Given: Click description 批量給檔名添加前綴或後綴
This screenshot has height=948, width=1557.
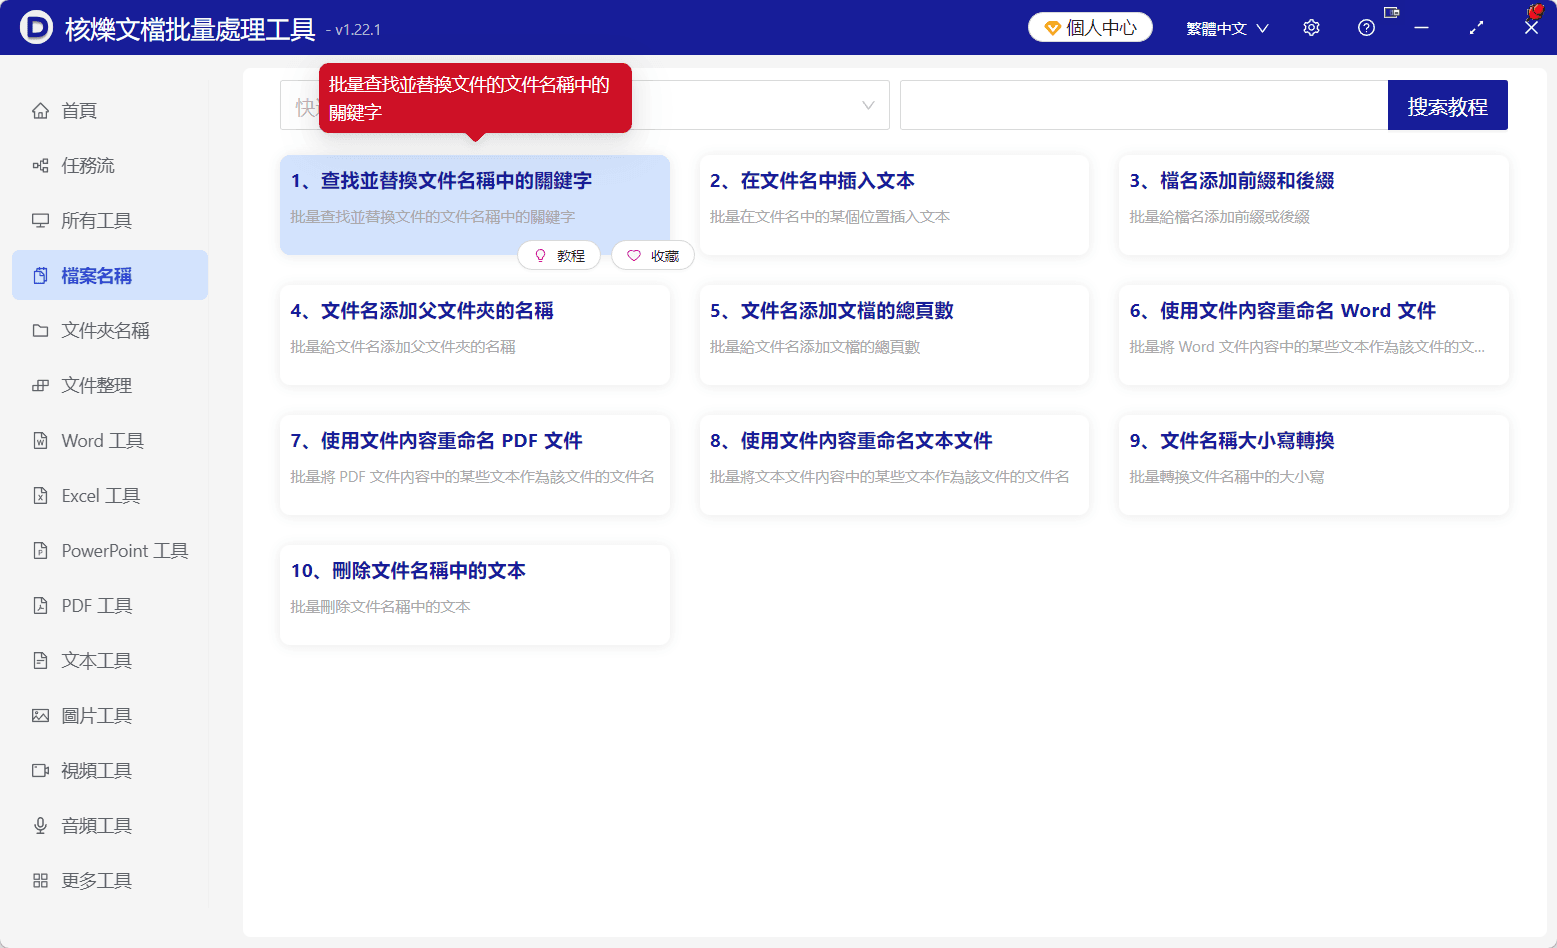Looking at the screenshot, I should 1219,217.
